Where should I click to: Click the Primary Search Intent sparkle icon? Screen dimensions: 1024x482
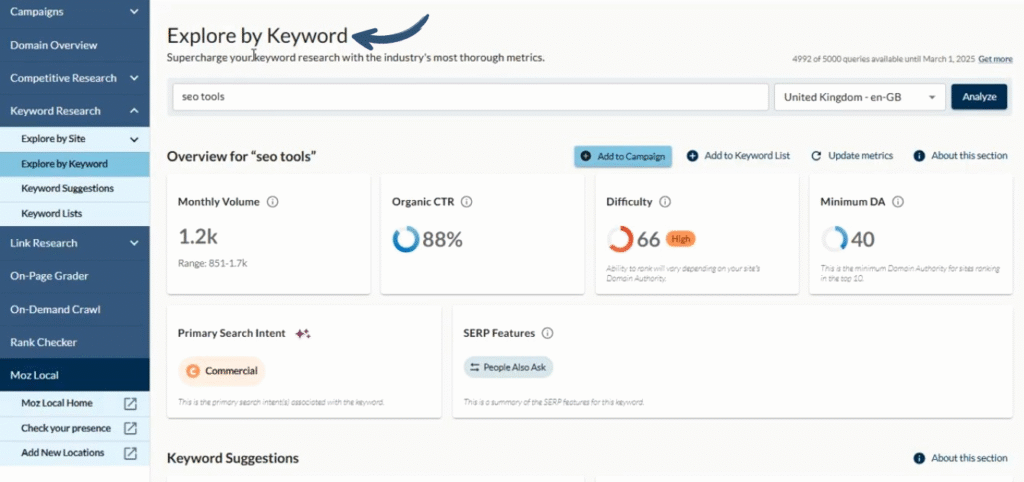[302, 333]
